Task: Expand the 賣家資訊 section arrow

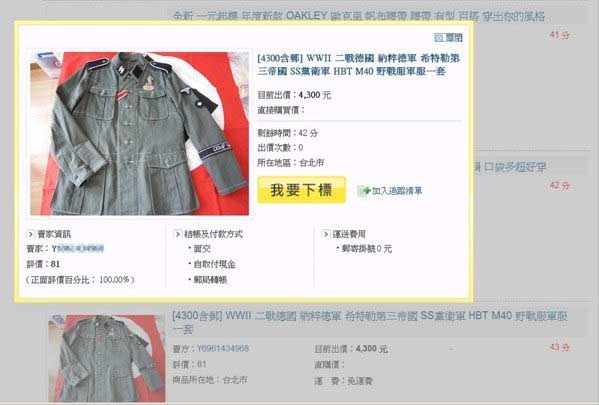Action: coord(31,234)
